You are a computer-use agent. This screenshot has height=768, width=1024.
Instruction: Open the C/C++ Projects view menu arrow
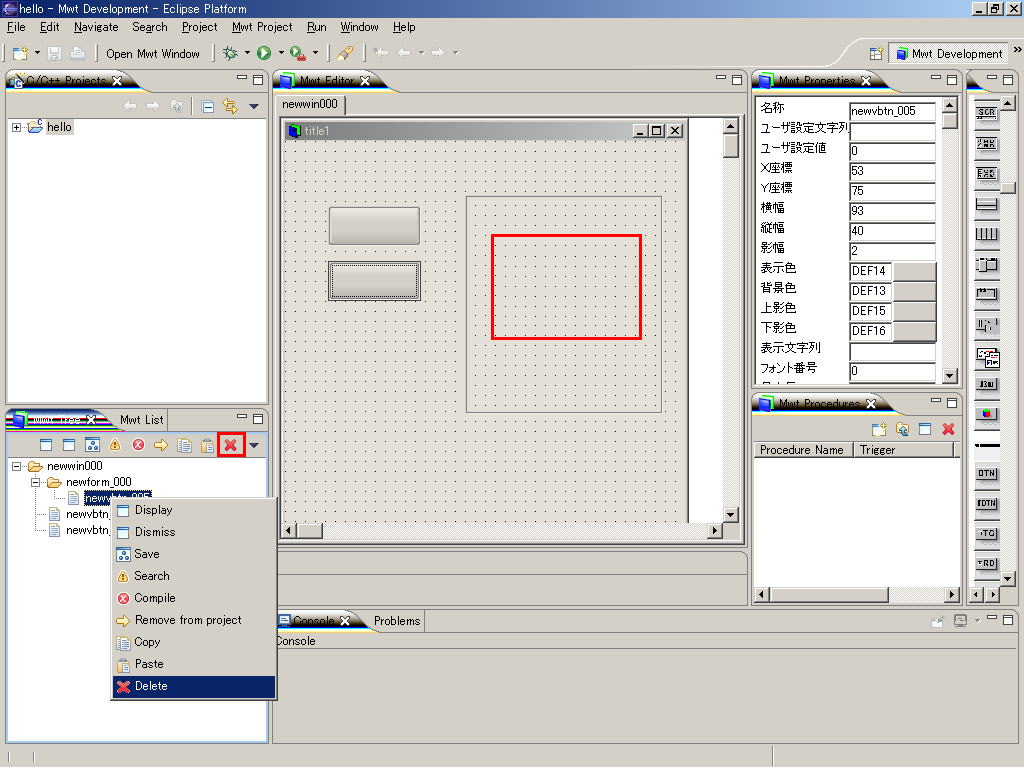(x=253, y=106)
